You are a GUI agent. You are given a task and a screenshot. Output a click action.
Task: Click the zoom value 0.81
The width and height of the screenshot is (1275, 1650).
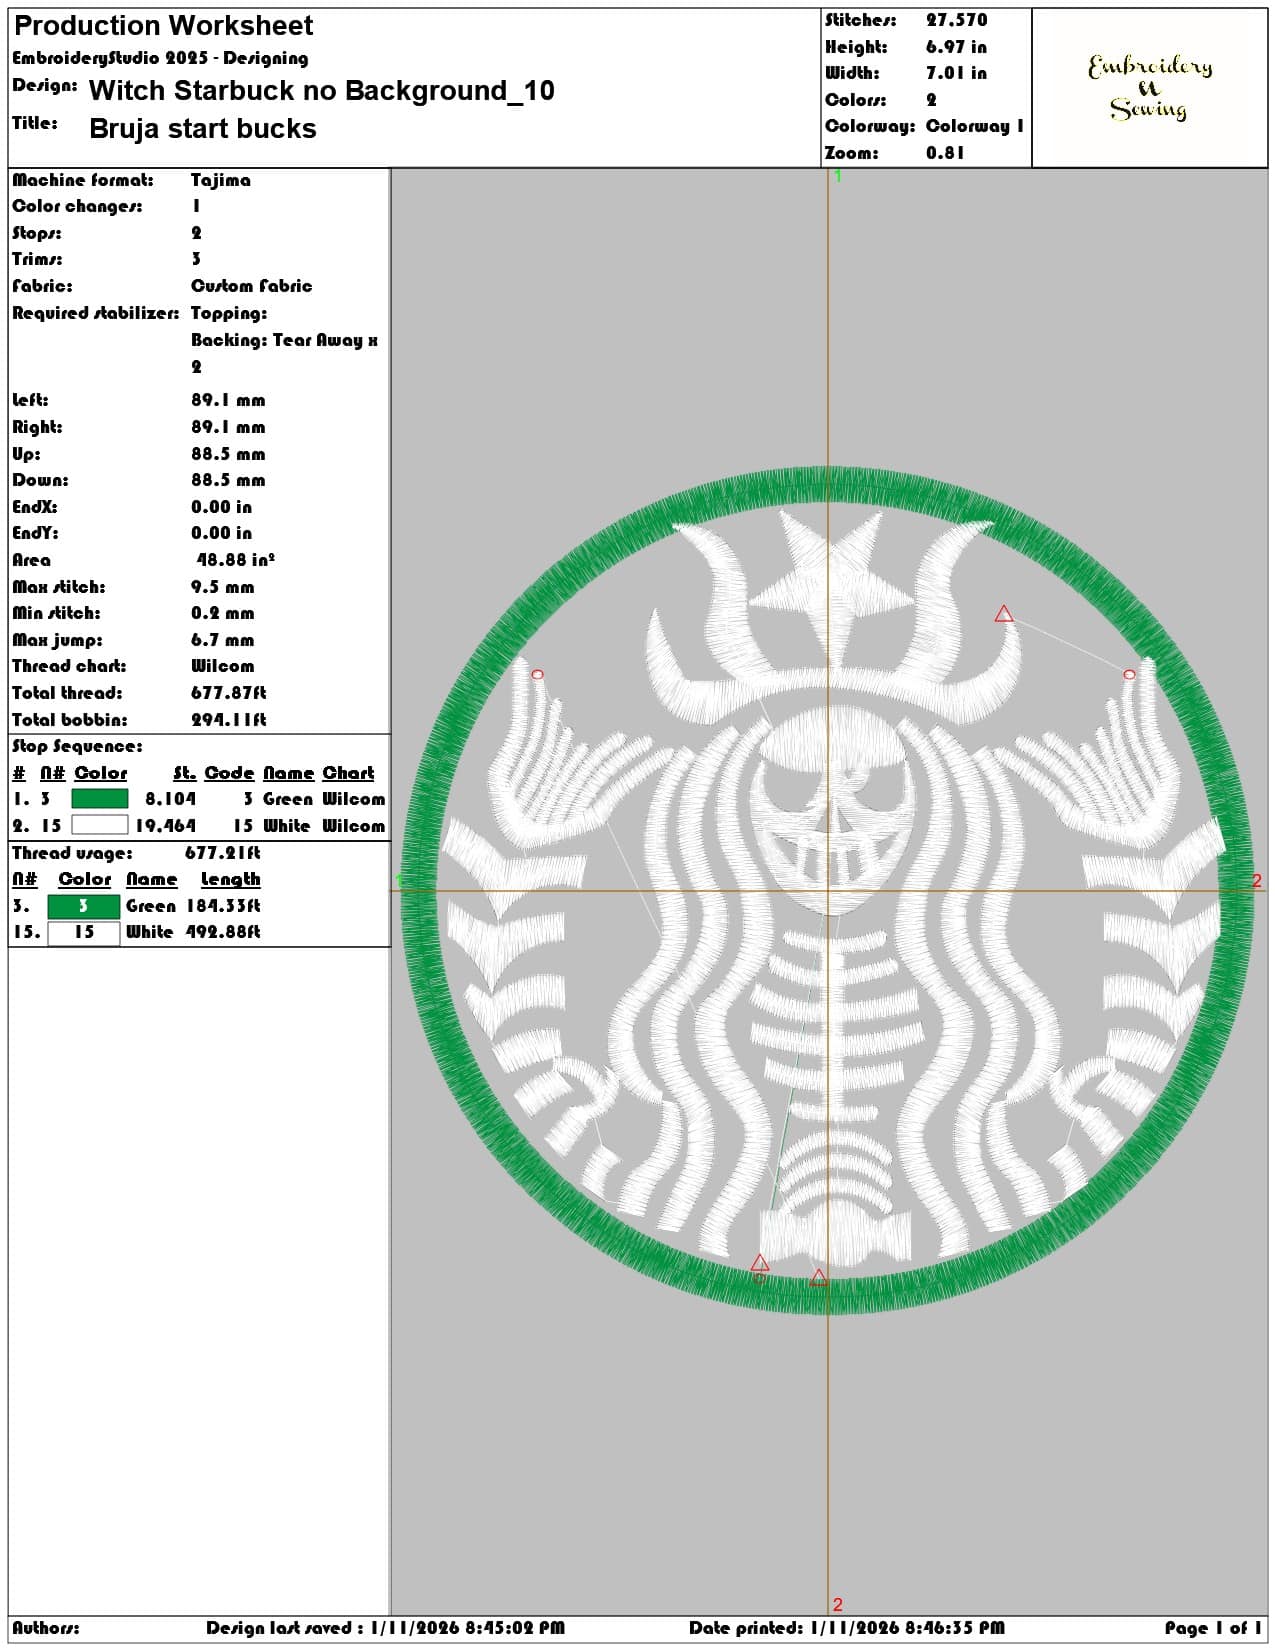945,153
